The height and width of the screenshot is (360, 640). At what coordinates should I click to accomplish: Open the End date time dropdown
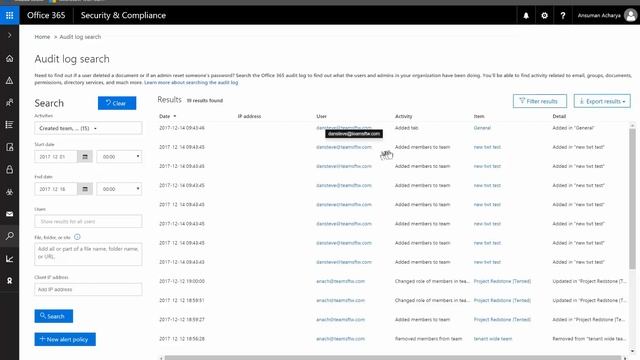(119, 189)
